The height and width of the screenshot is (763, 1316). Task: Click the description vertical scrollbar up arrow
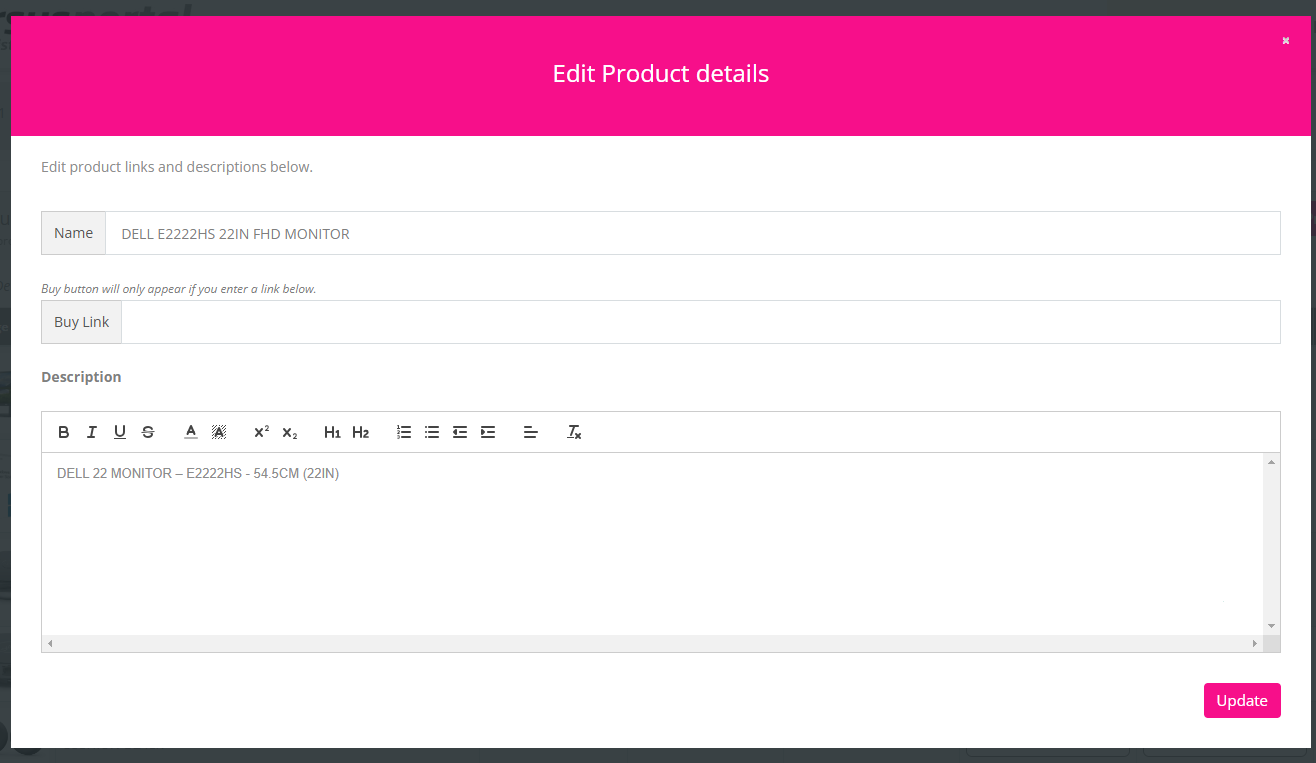pos(1272,462)
